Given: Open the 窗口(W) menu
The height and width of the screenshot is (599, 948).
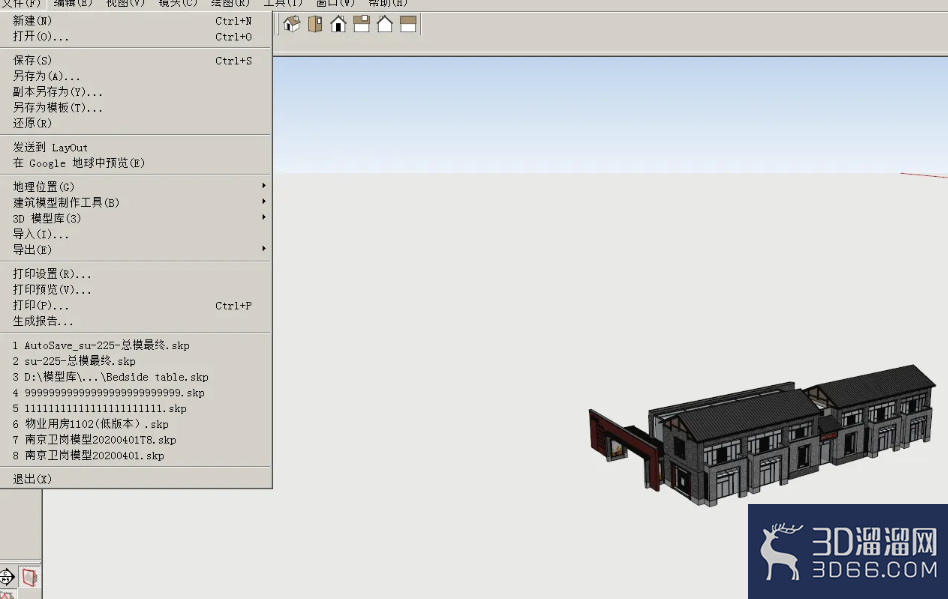Looking at the screenshot, I should click(x=335, y=3).
